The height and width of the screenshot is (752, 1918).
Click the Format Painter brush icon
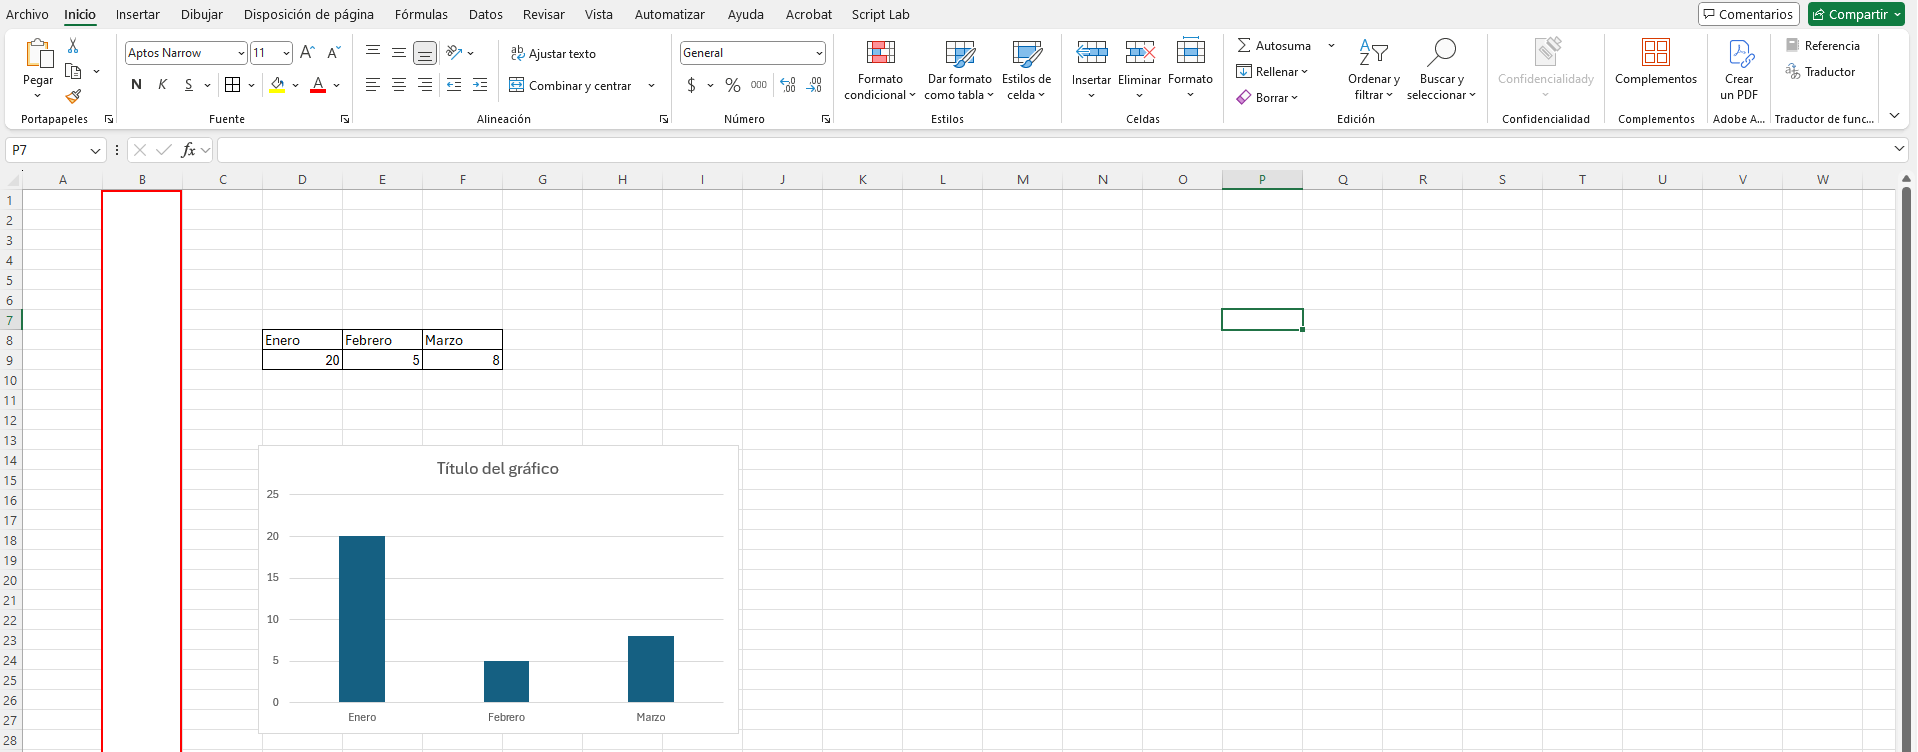[73, 97]
